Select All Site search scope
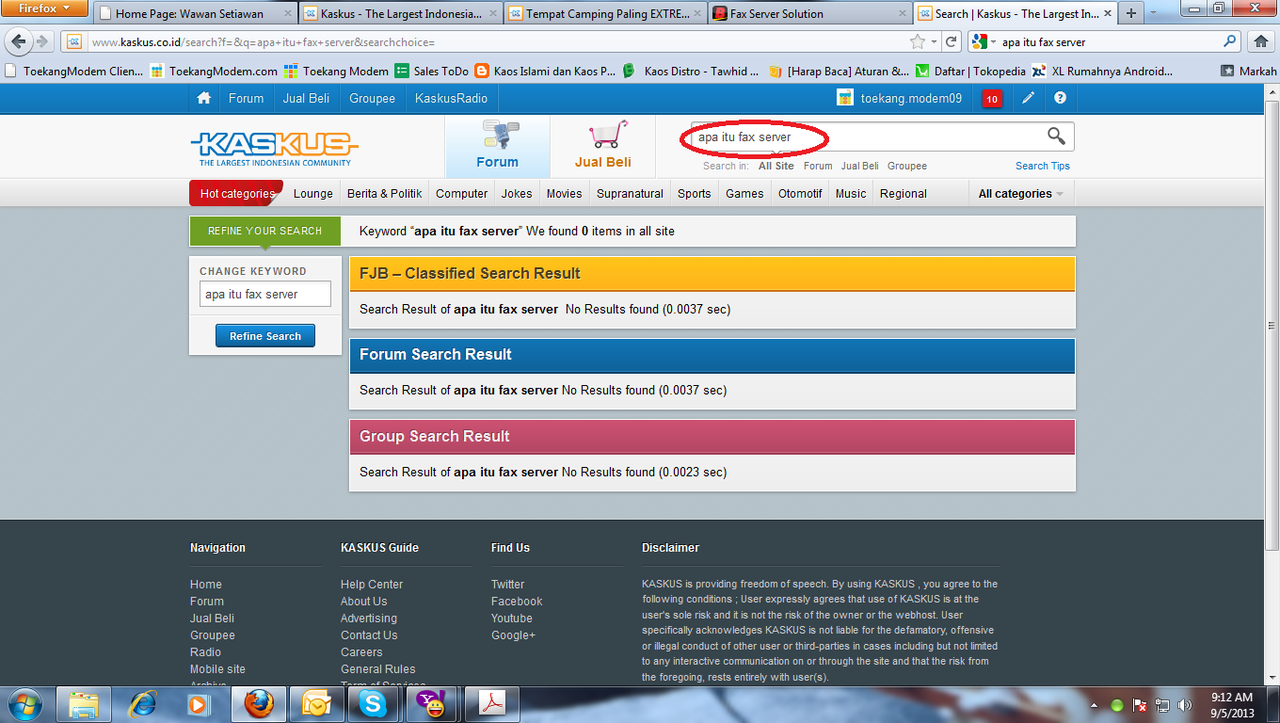The width and height of the screenshot is (1280, 723). point(776,166)
